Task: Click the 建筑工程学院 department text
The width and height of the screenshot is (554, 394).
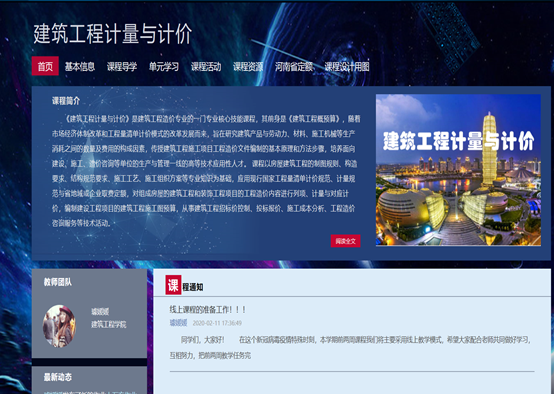Action: click(108, 324)
